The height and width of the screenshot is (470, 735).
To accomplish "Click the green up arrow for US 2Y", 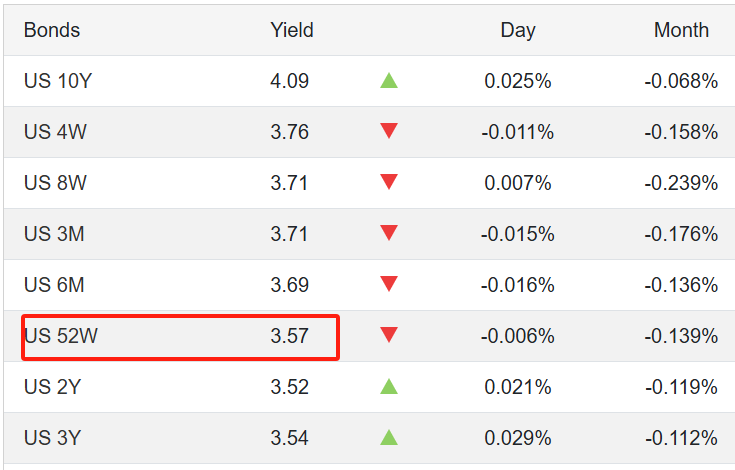I will pos(389,386).
